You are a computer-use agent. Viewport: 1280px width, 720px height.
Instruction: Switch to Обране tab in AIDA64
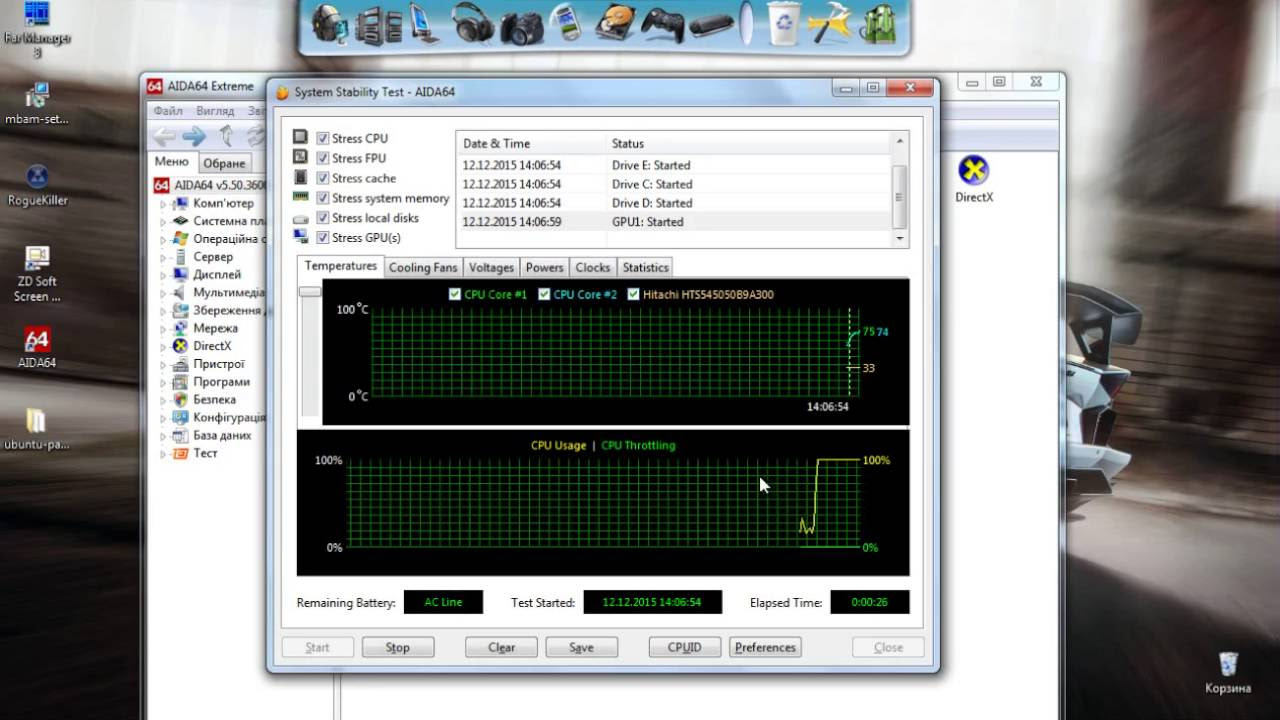224,163
